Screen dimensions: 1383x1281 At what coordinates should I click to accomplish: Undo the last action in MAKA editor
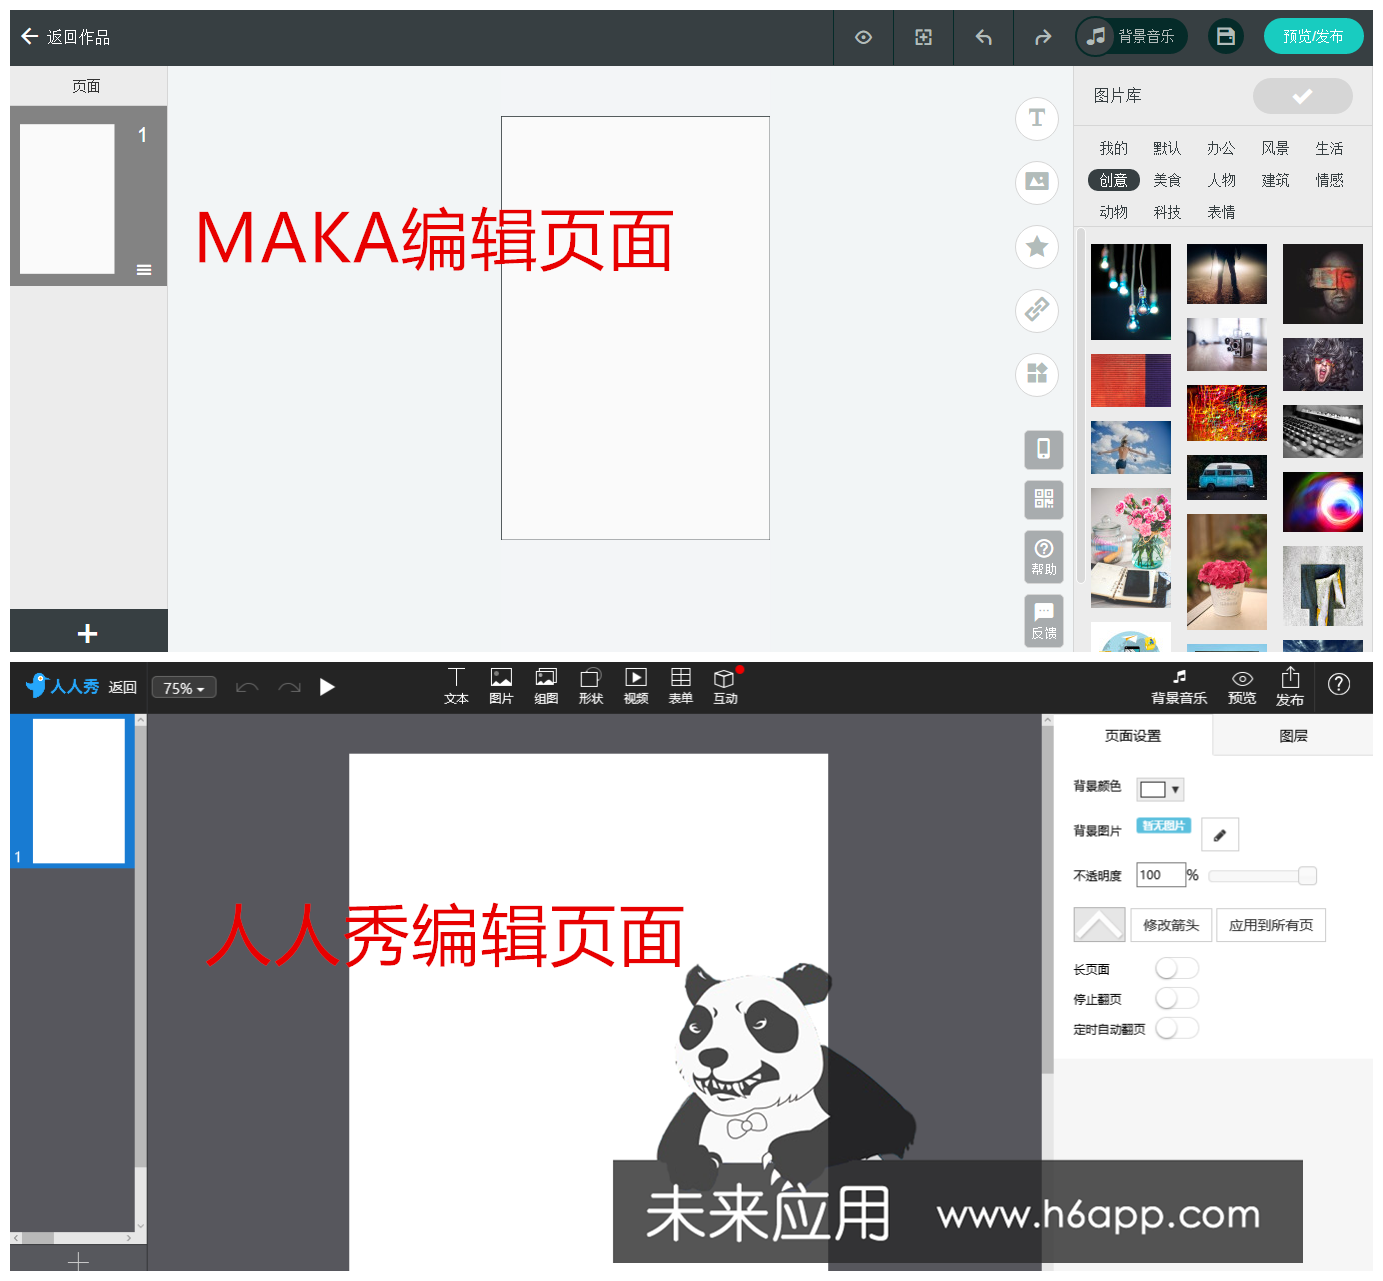click(983, 37)
